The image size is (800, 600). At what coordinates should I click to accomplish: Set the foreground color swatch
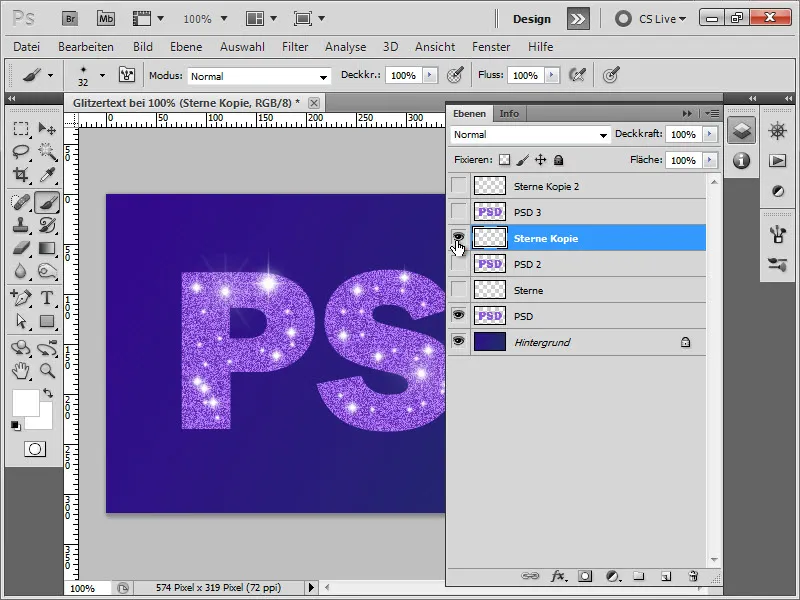click(24, 403)
